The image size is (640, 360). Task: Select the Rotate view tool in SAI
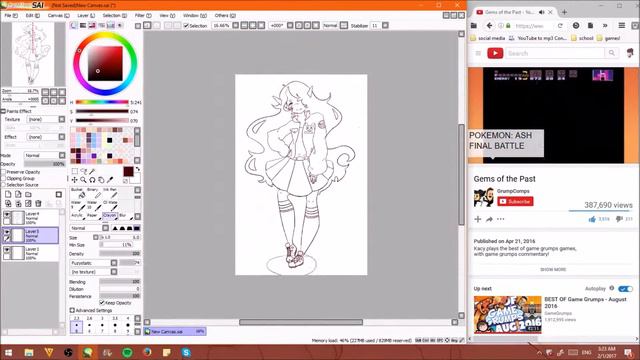(x=92, y=180)
